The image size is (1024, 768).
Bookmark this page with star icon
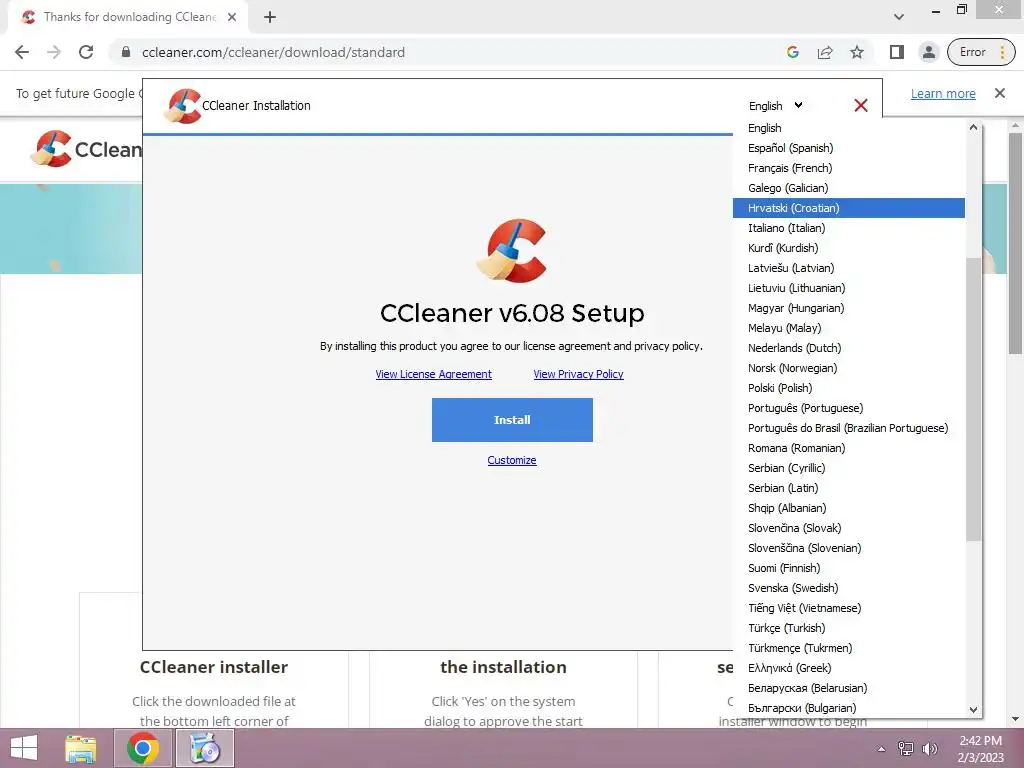tap(857, 52)
